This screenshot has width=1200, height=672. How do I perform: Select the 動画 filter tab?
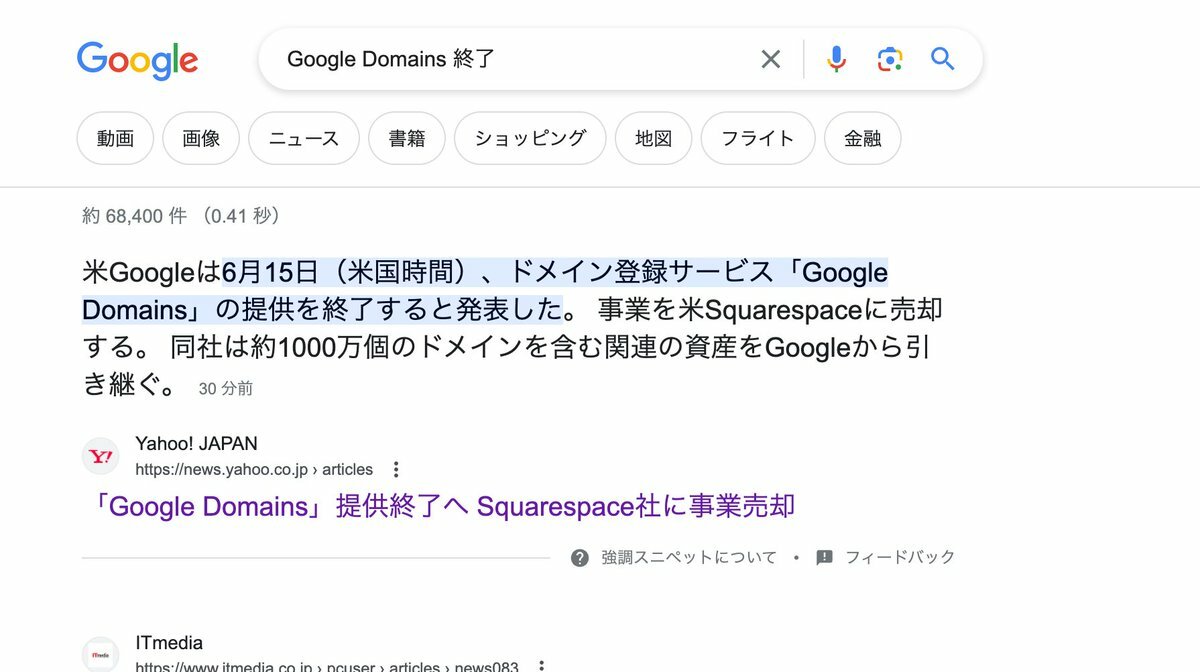(x=115, y=138)
